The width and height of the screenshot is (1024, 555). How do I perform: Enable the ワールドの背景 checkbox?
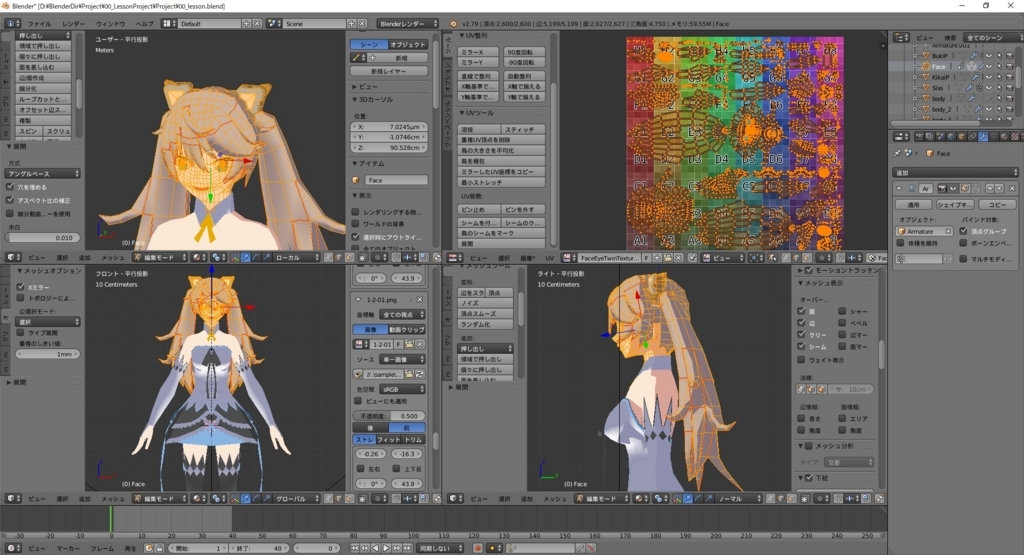coord(355,224)
